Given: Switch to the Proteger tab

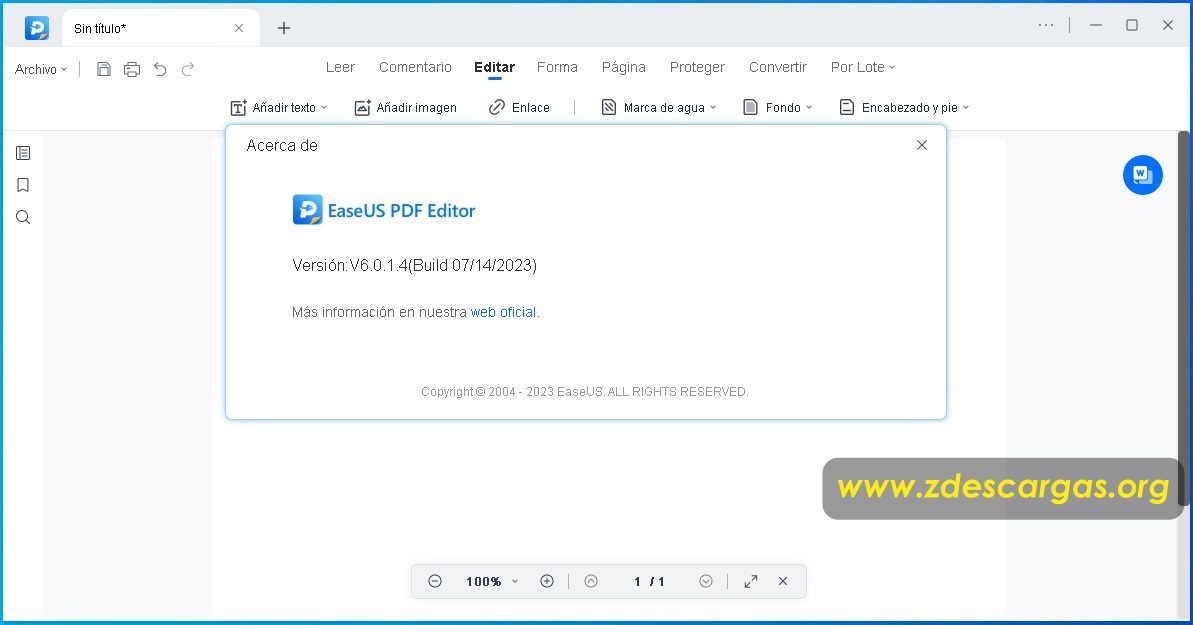Looking at the screenshot, I should point(697,67).
